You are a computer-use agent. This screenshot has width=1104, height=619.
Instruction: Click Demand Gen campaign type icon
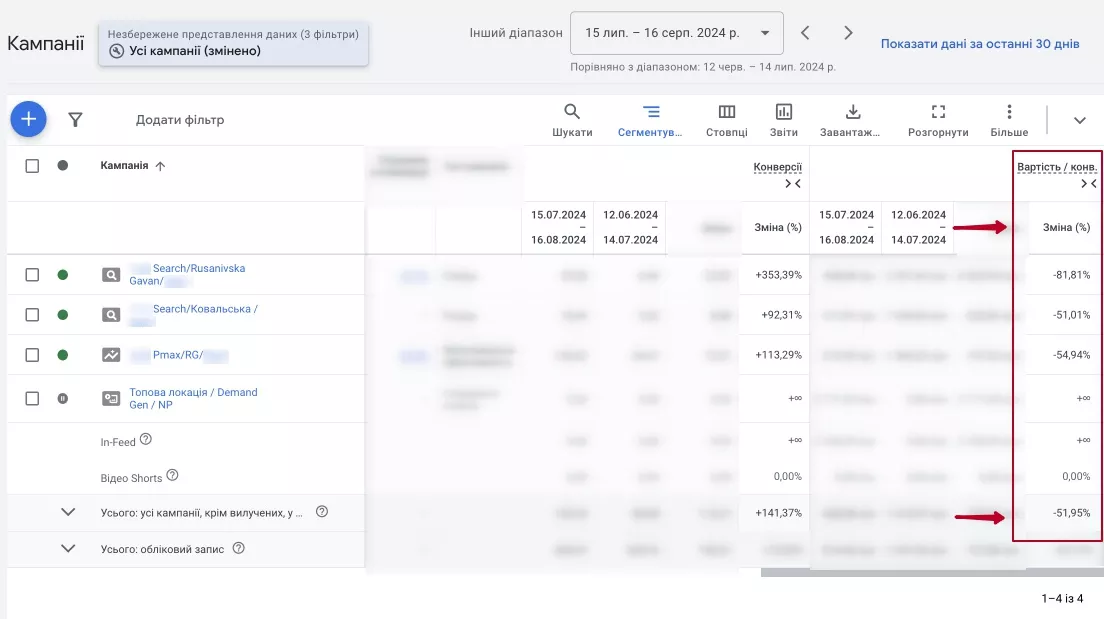coord(111,399)
